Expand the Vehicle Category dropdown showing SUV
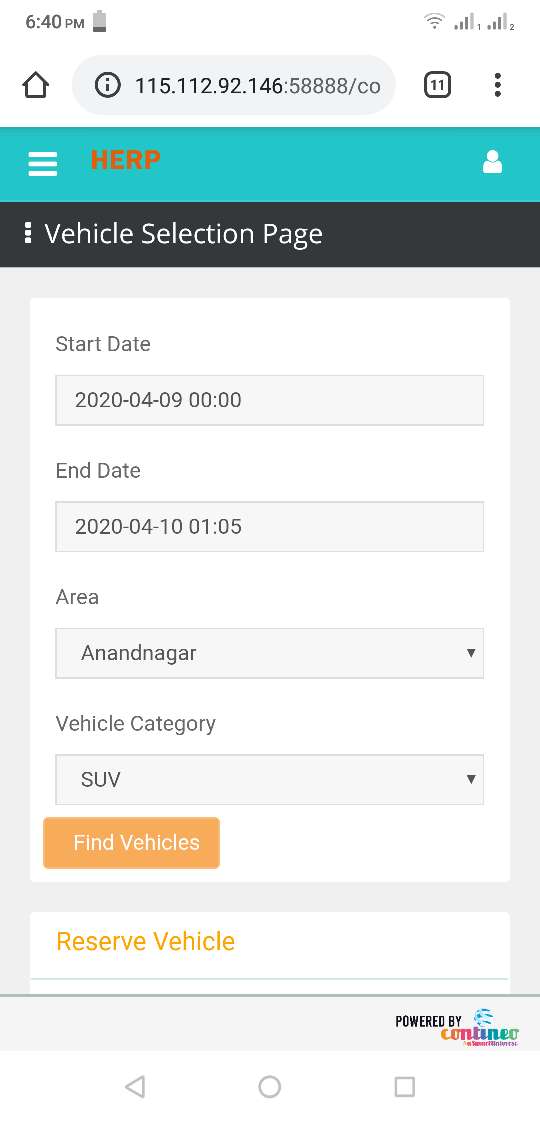Image resolution: width=540 pixels, height=1123 pixels. coord(269,779)
